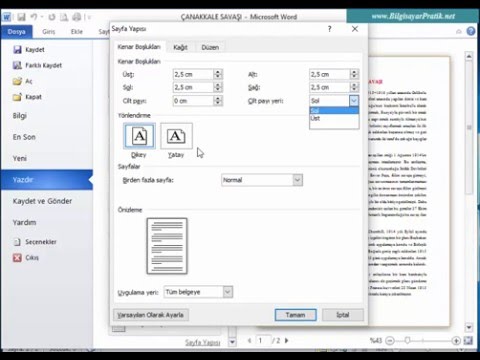Go to the previous preview page arrow
This screenshot has width=480, height=360.
tap(249, 340)
